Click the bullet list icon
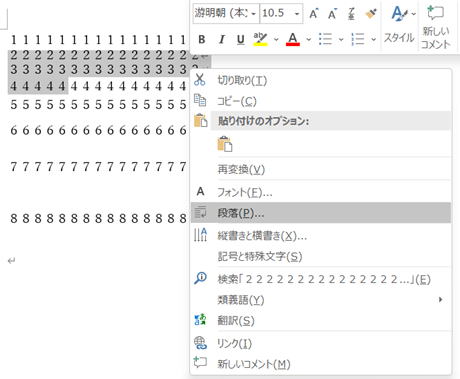 click(325, 39)
